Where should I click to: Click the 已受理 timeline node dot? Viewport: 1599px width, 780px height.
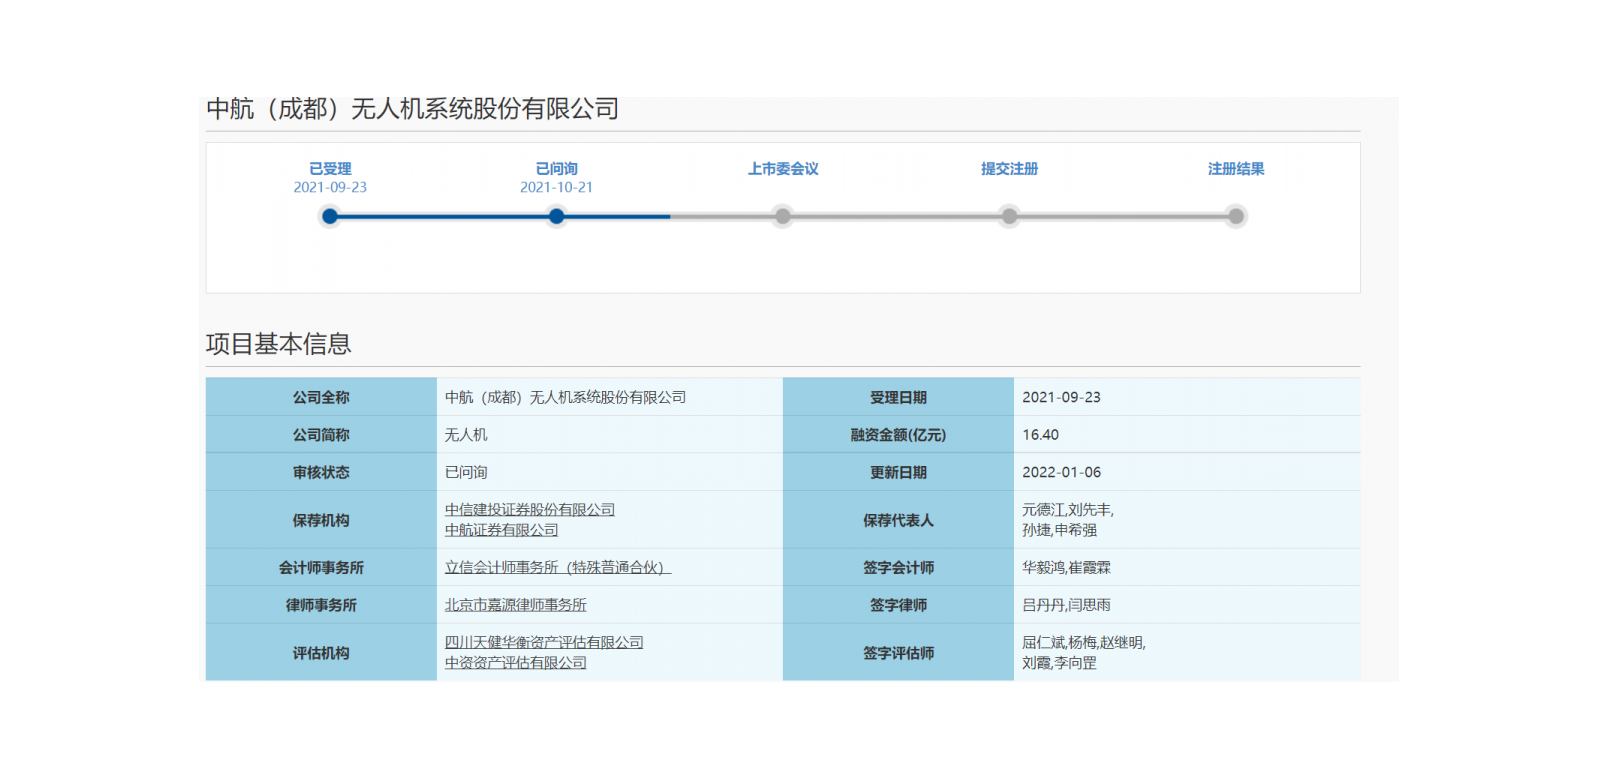(330, 216)
